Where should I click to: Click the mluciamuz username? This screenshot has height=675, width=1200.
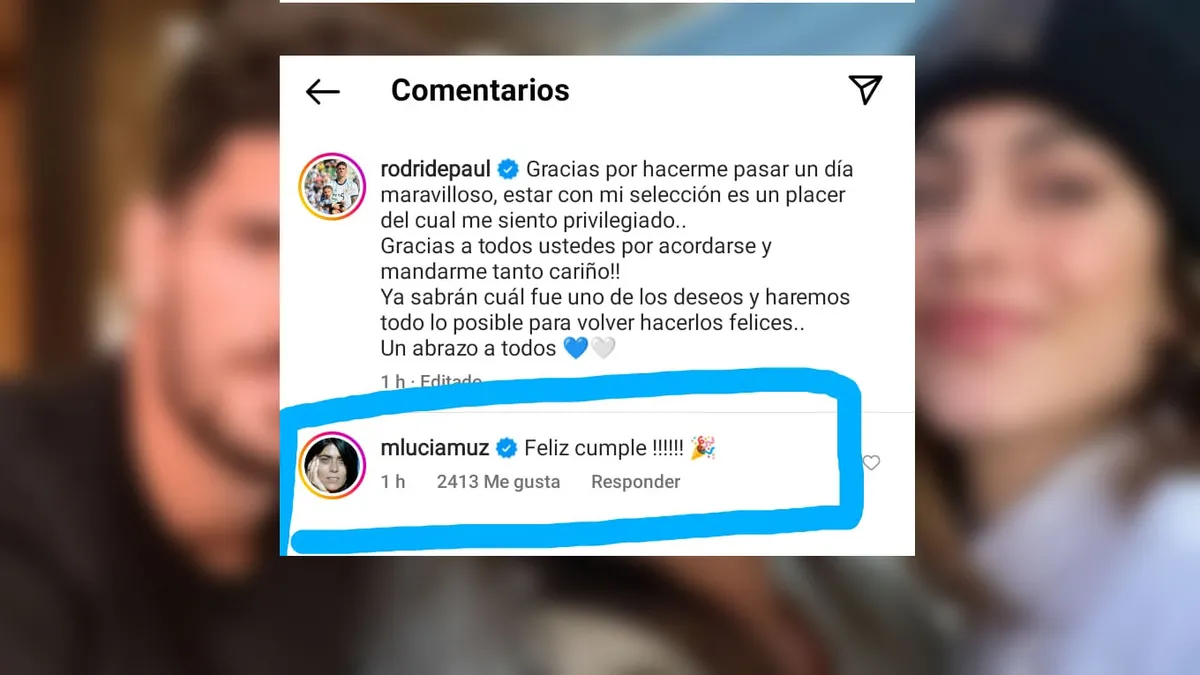coord(436,448)
